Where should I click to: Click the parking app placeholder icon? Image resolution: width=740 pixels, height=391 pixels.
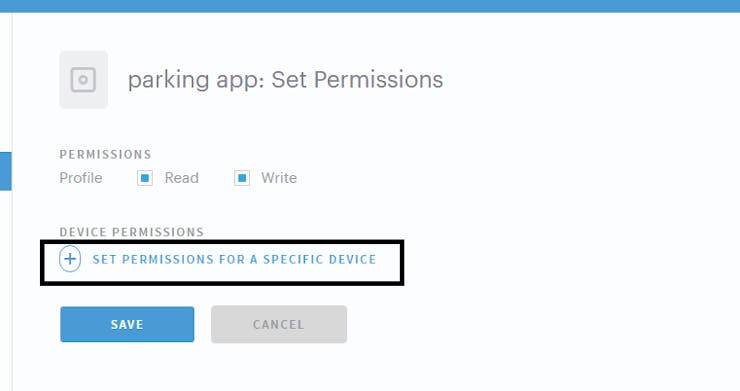pyautogui.click(x=84, y=80)
